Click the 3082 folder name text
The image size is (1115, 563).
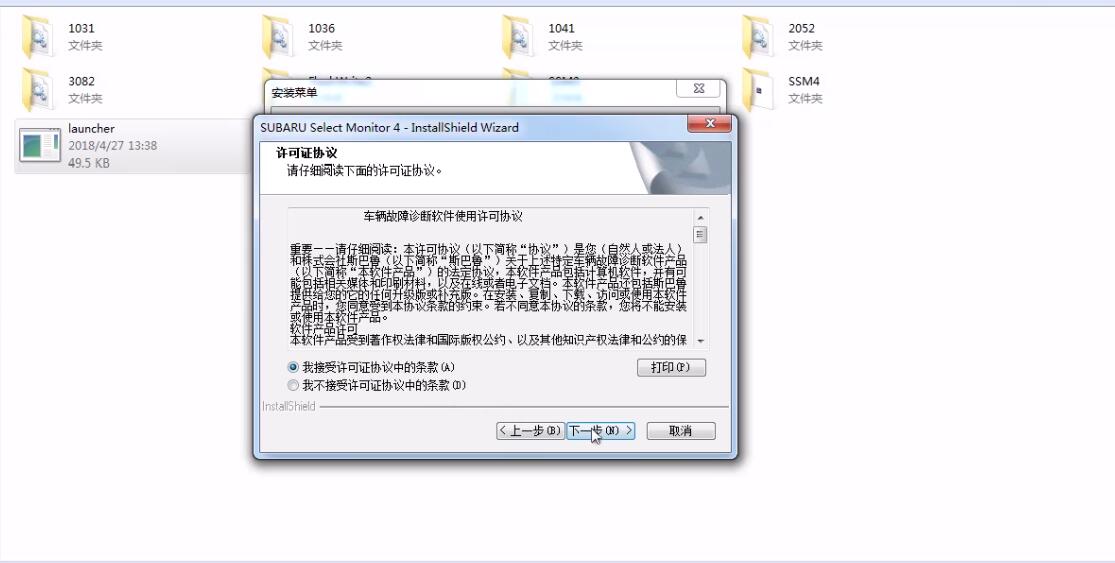tap(81, 81)
